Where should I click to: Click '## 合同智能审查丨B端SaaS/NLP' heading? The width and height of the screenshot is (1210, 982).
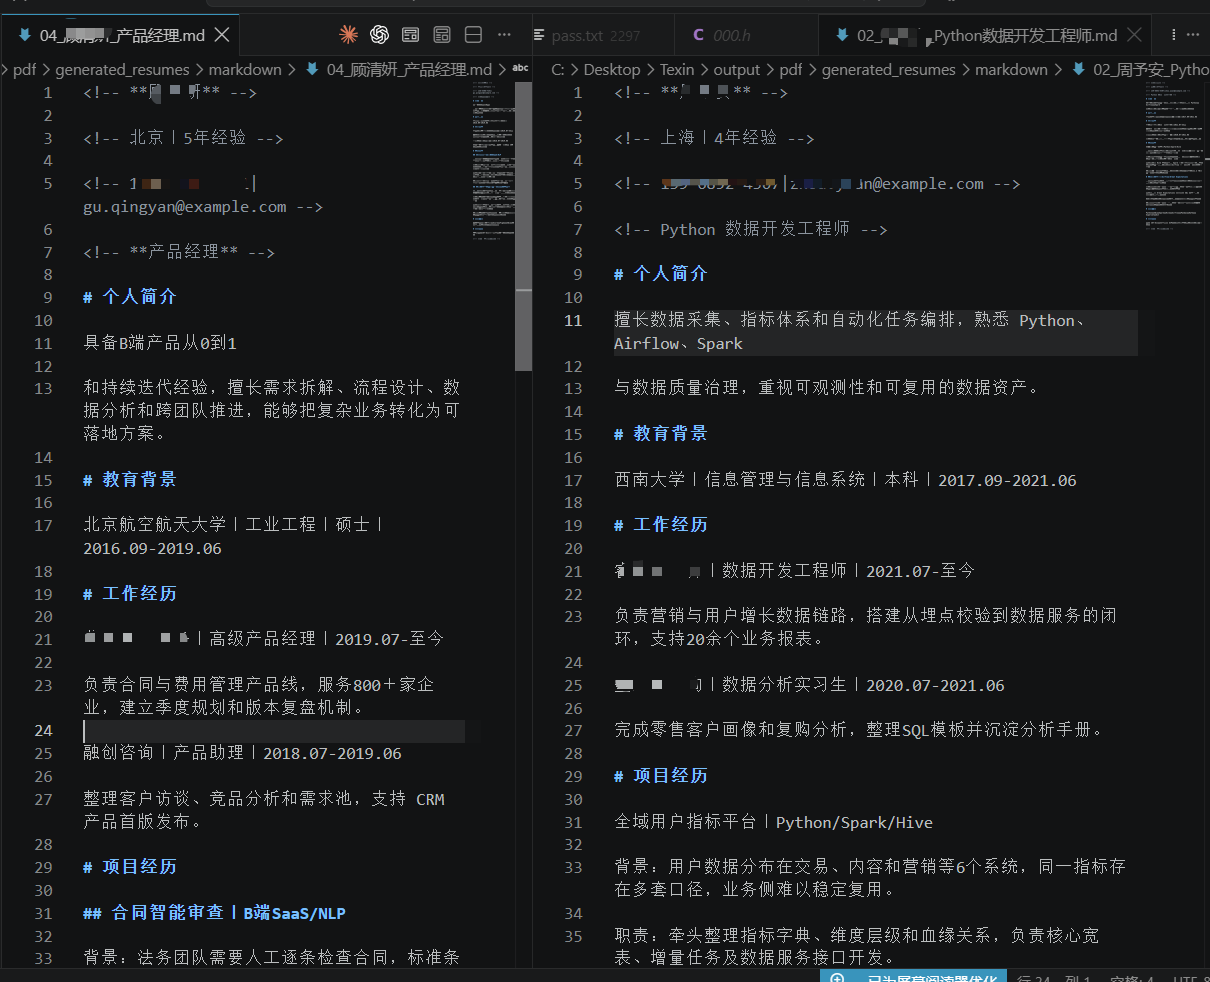point(214,913)
